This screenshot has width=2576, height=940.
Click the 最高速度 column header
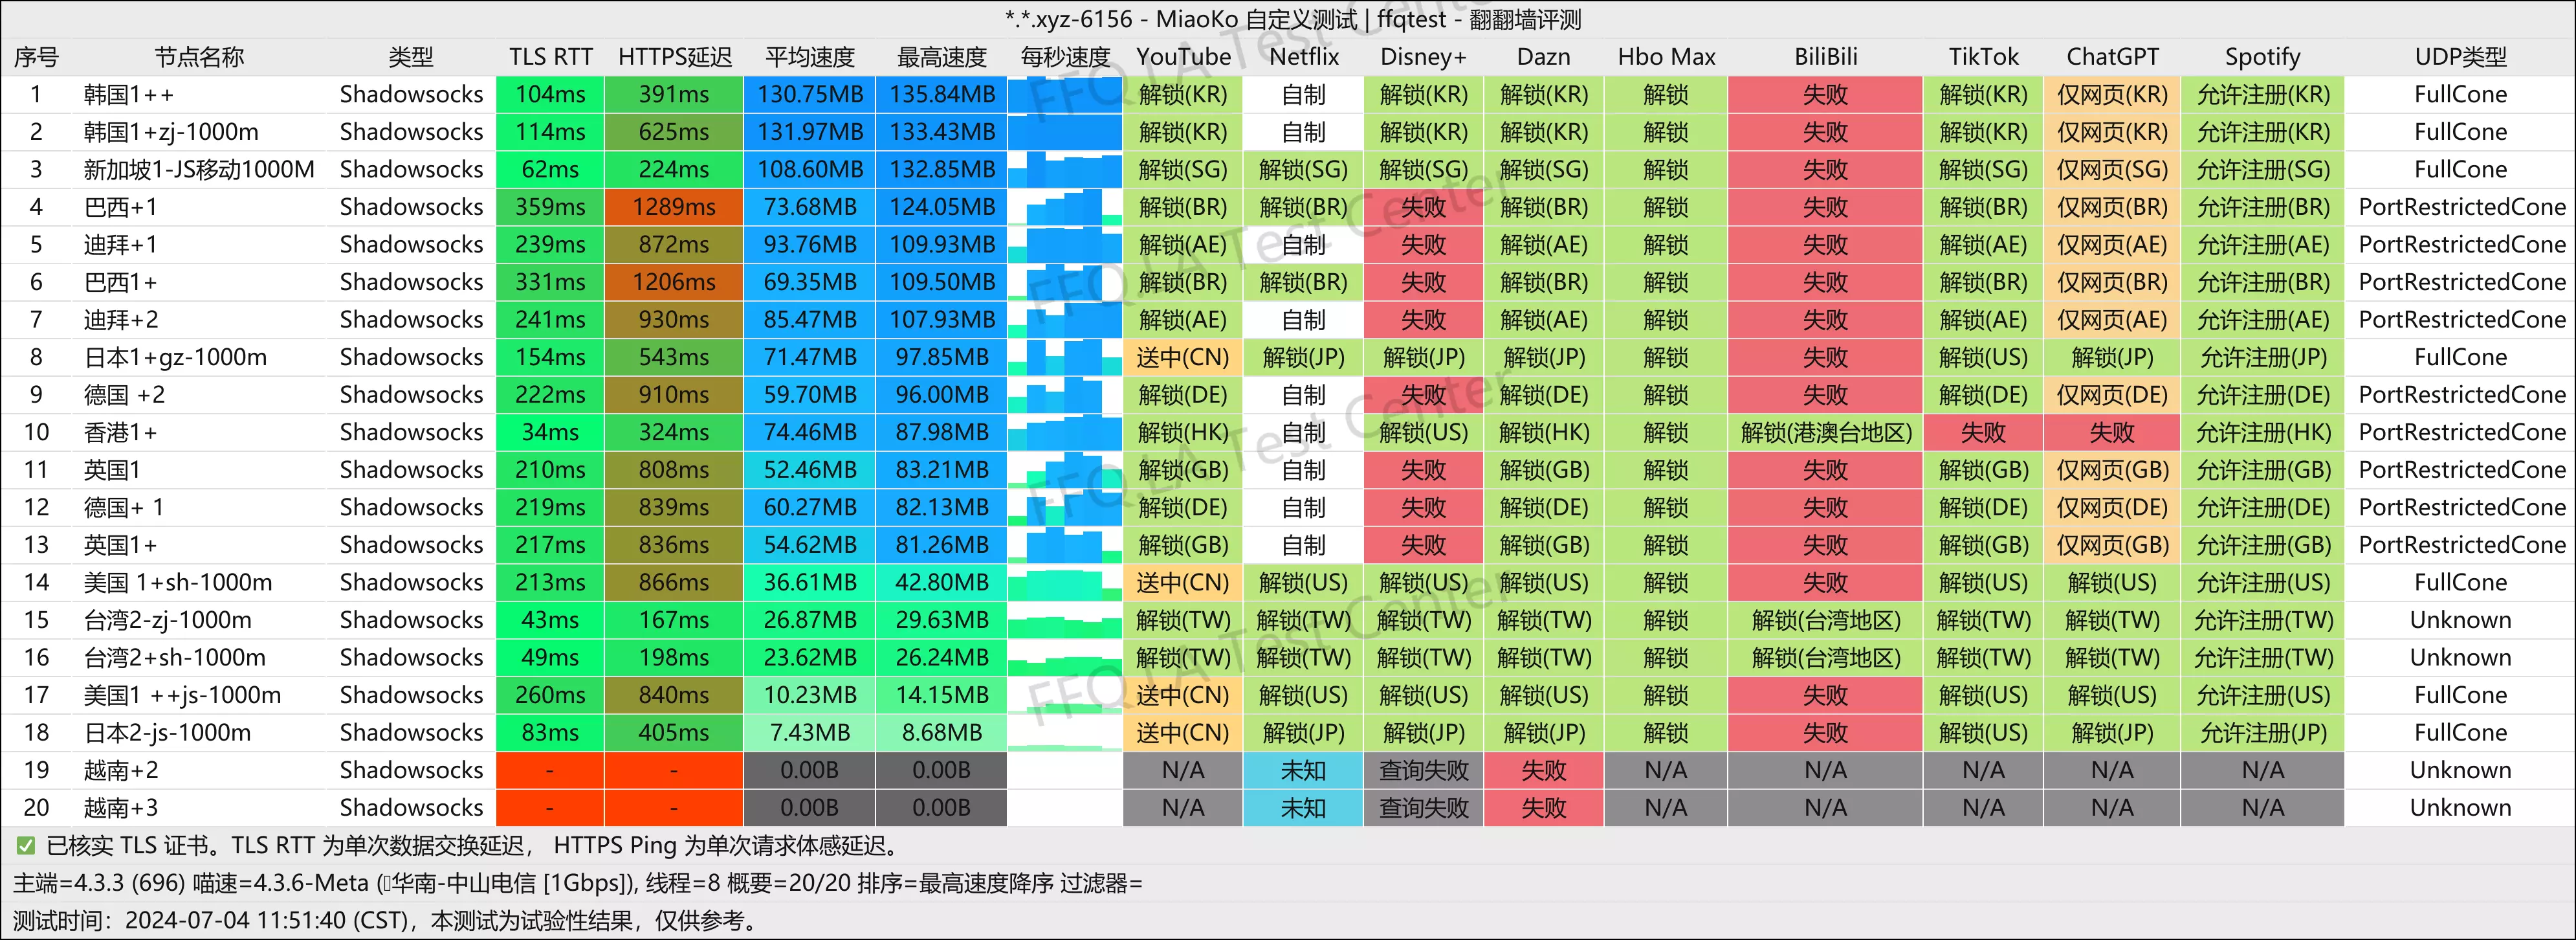[x=941, y=57]
